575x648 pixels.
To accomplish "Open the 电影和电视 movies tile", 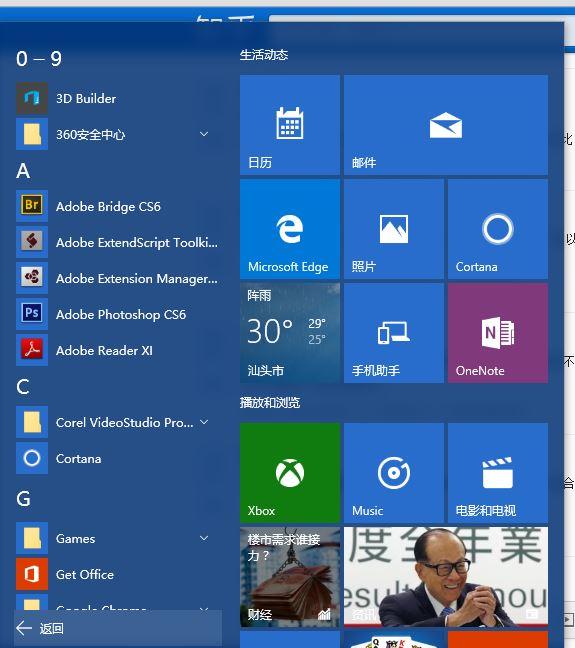I will 498,473.
